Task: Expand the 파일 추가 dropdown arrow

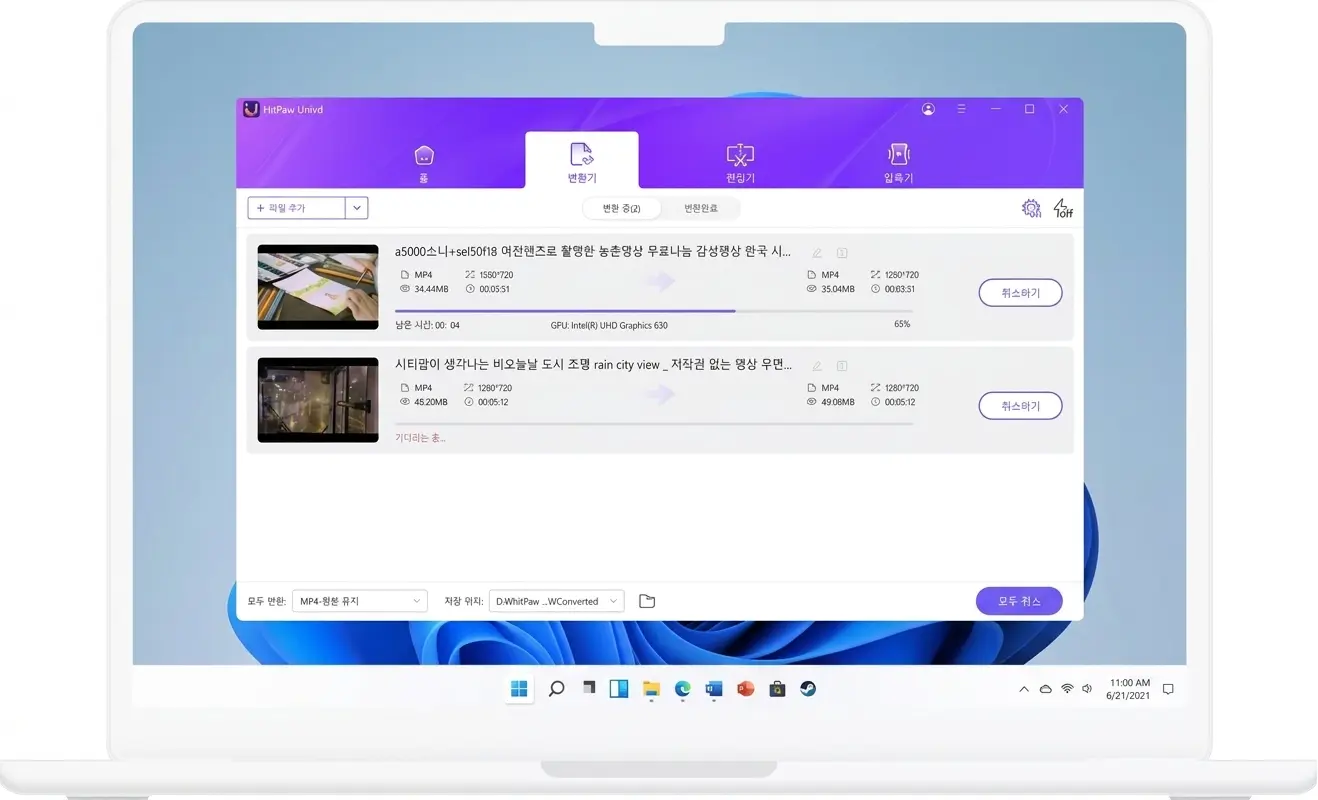Action: [357, 208]
